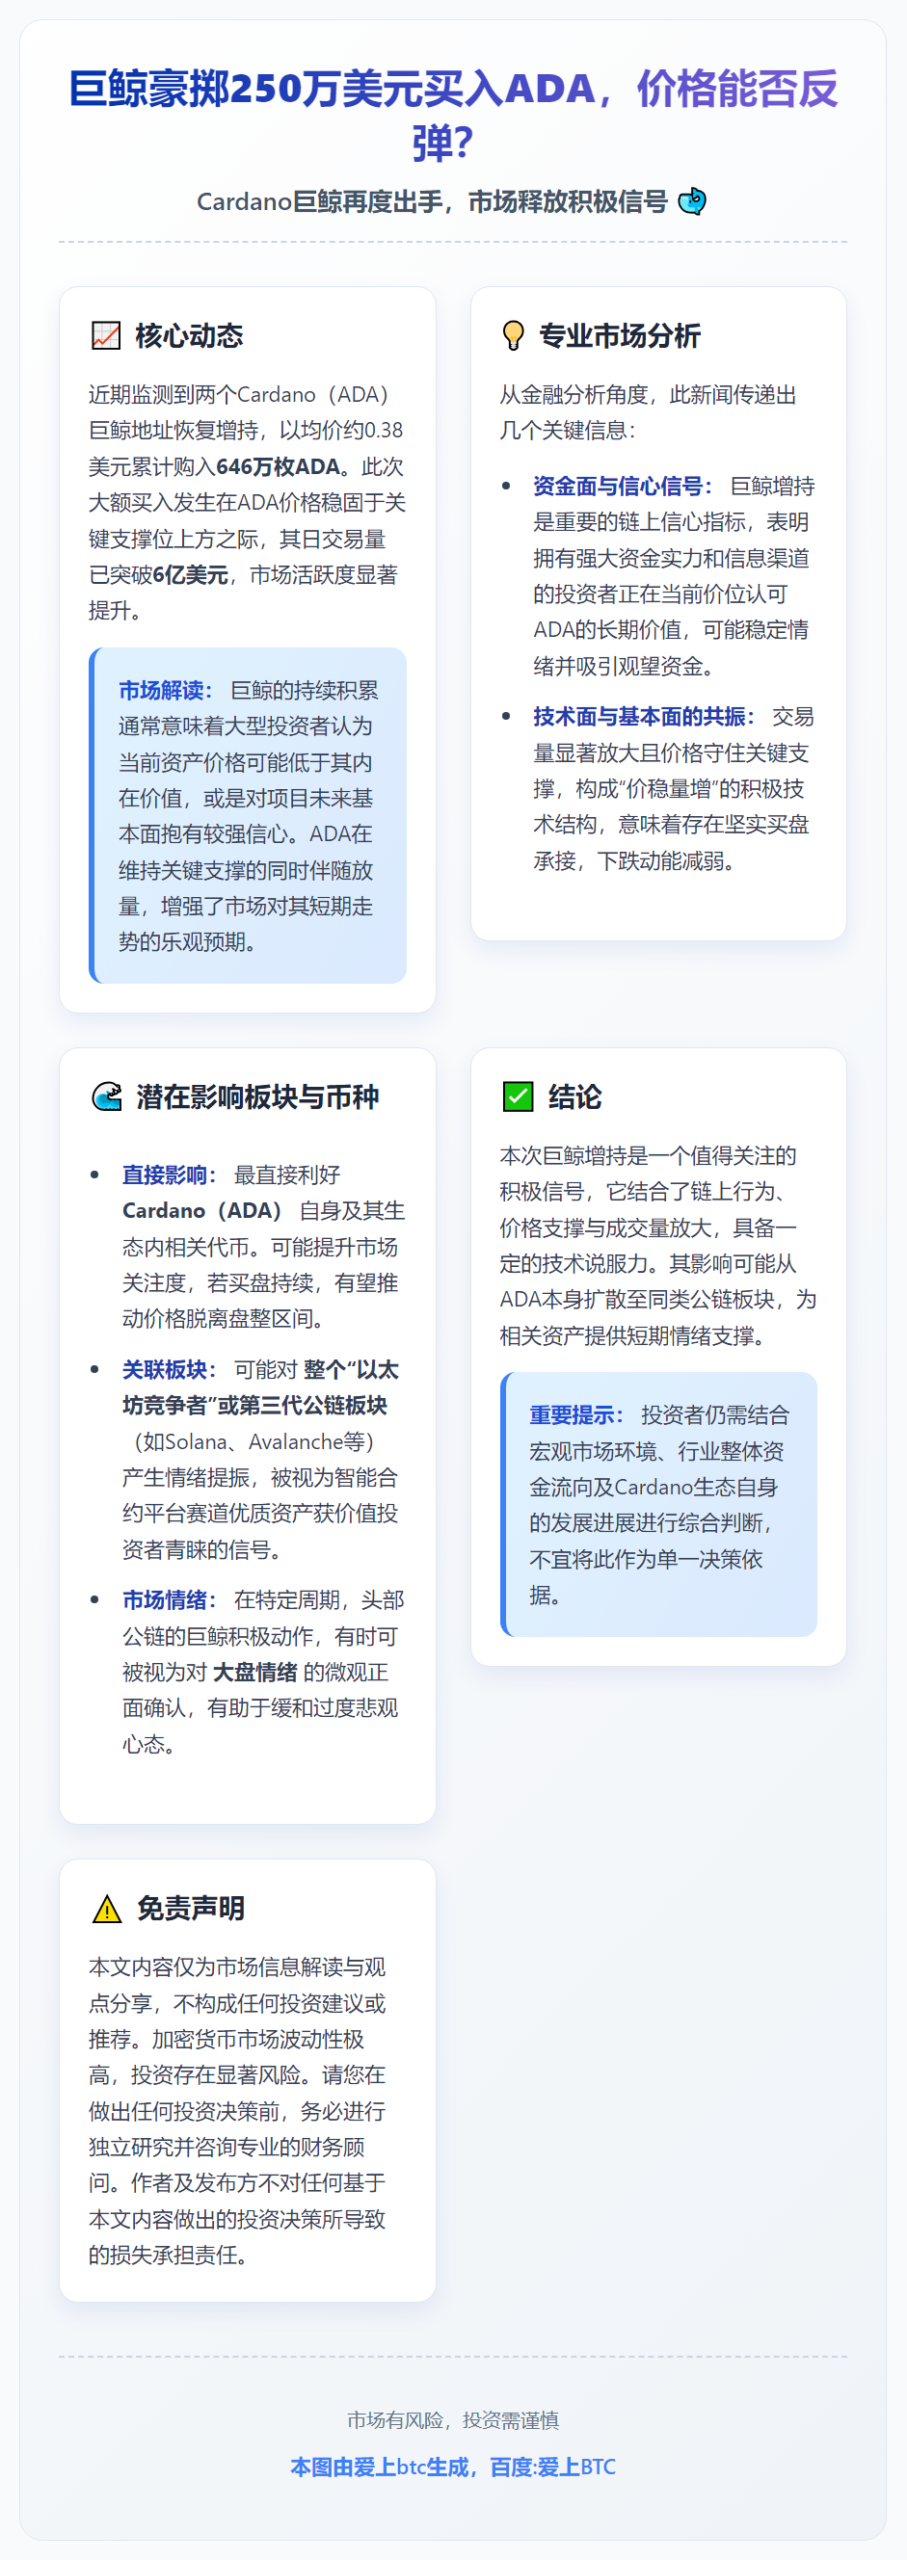Click the 市场解读 highlighted callout box
Image resolution: width=907 pixels, height=2560 pixels.
(x=248, y=815)
